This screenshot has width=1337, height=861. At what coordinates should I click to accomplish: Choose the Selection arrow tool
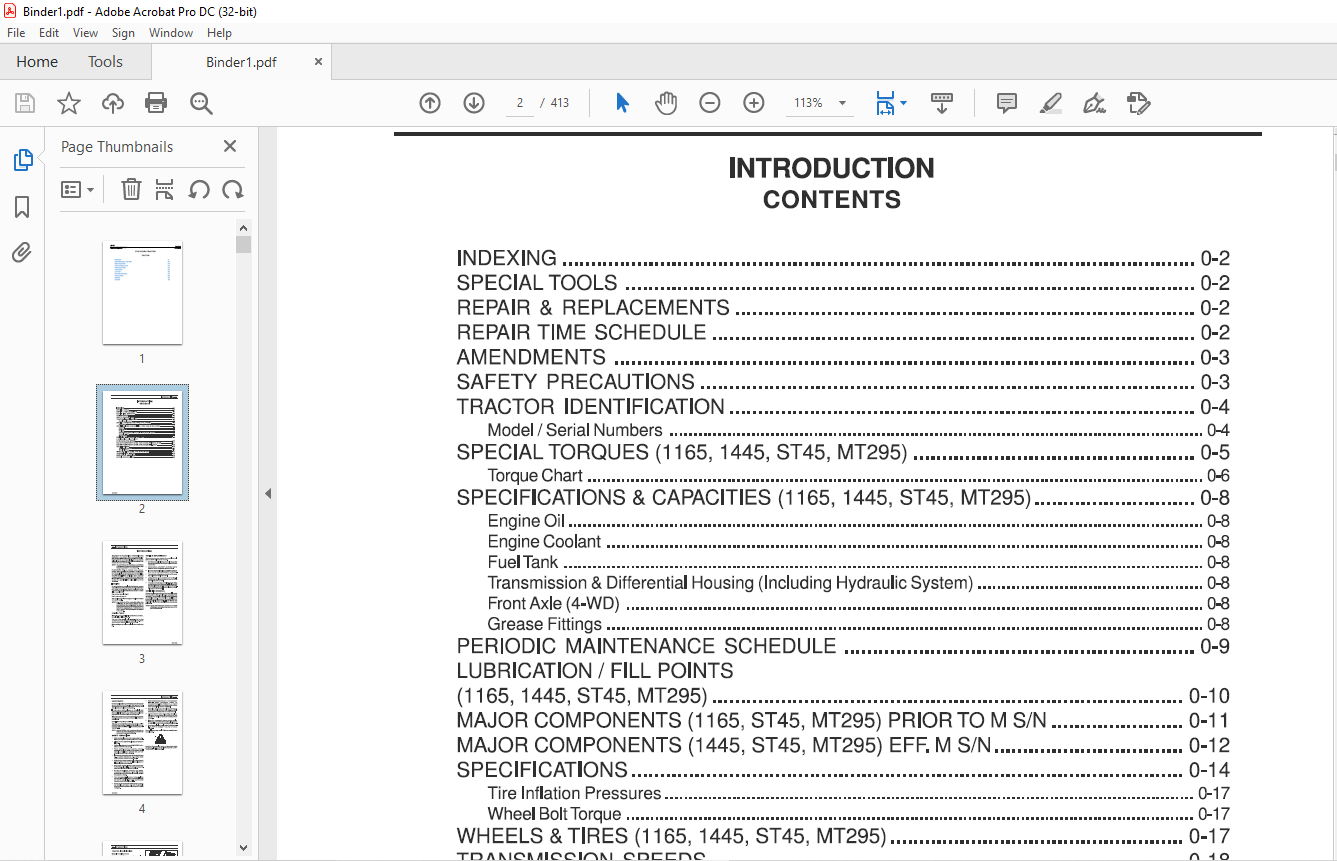tap(622, 103)
